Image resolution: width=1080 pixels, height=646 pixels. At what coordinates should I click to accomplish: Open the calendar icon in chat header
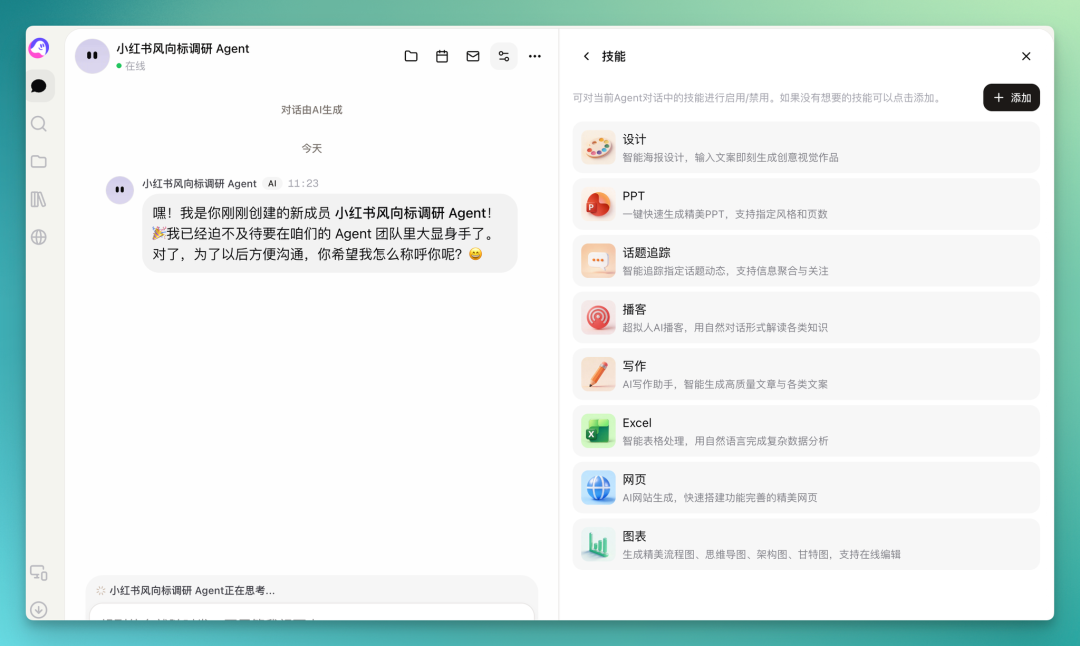[x=442, y=56]
